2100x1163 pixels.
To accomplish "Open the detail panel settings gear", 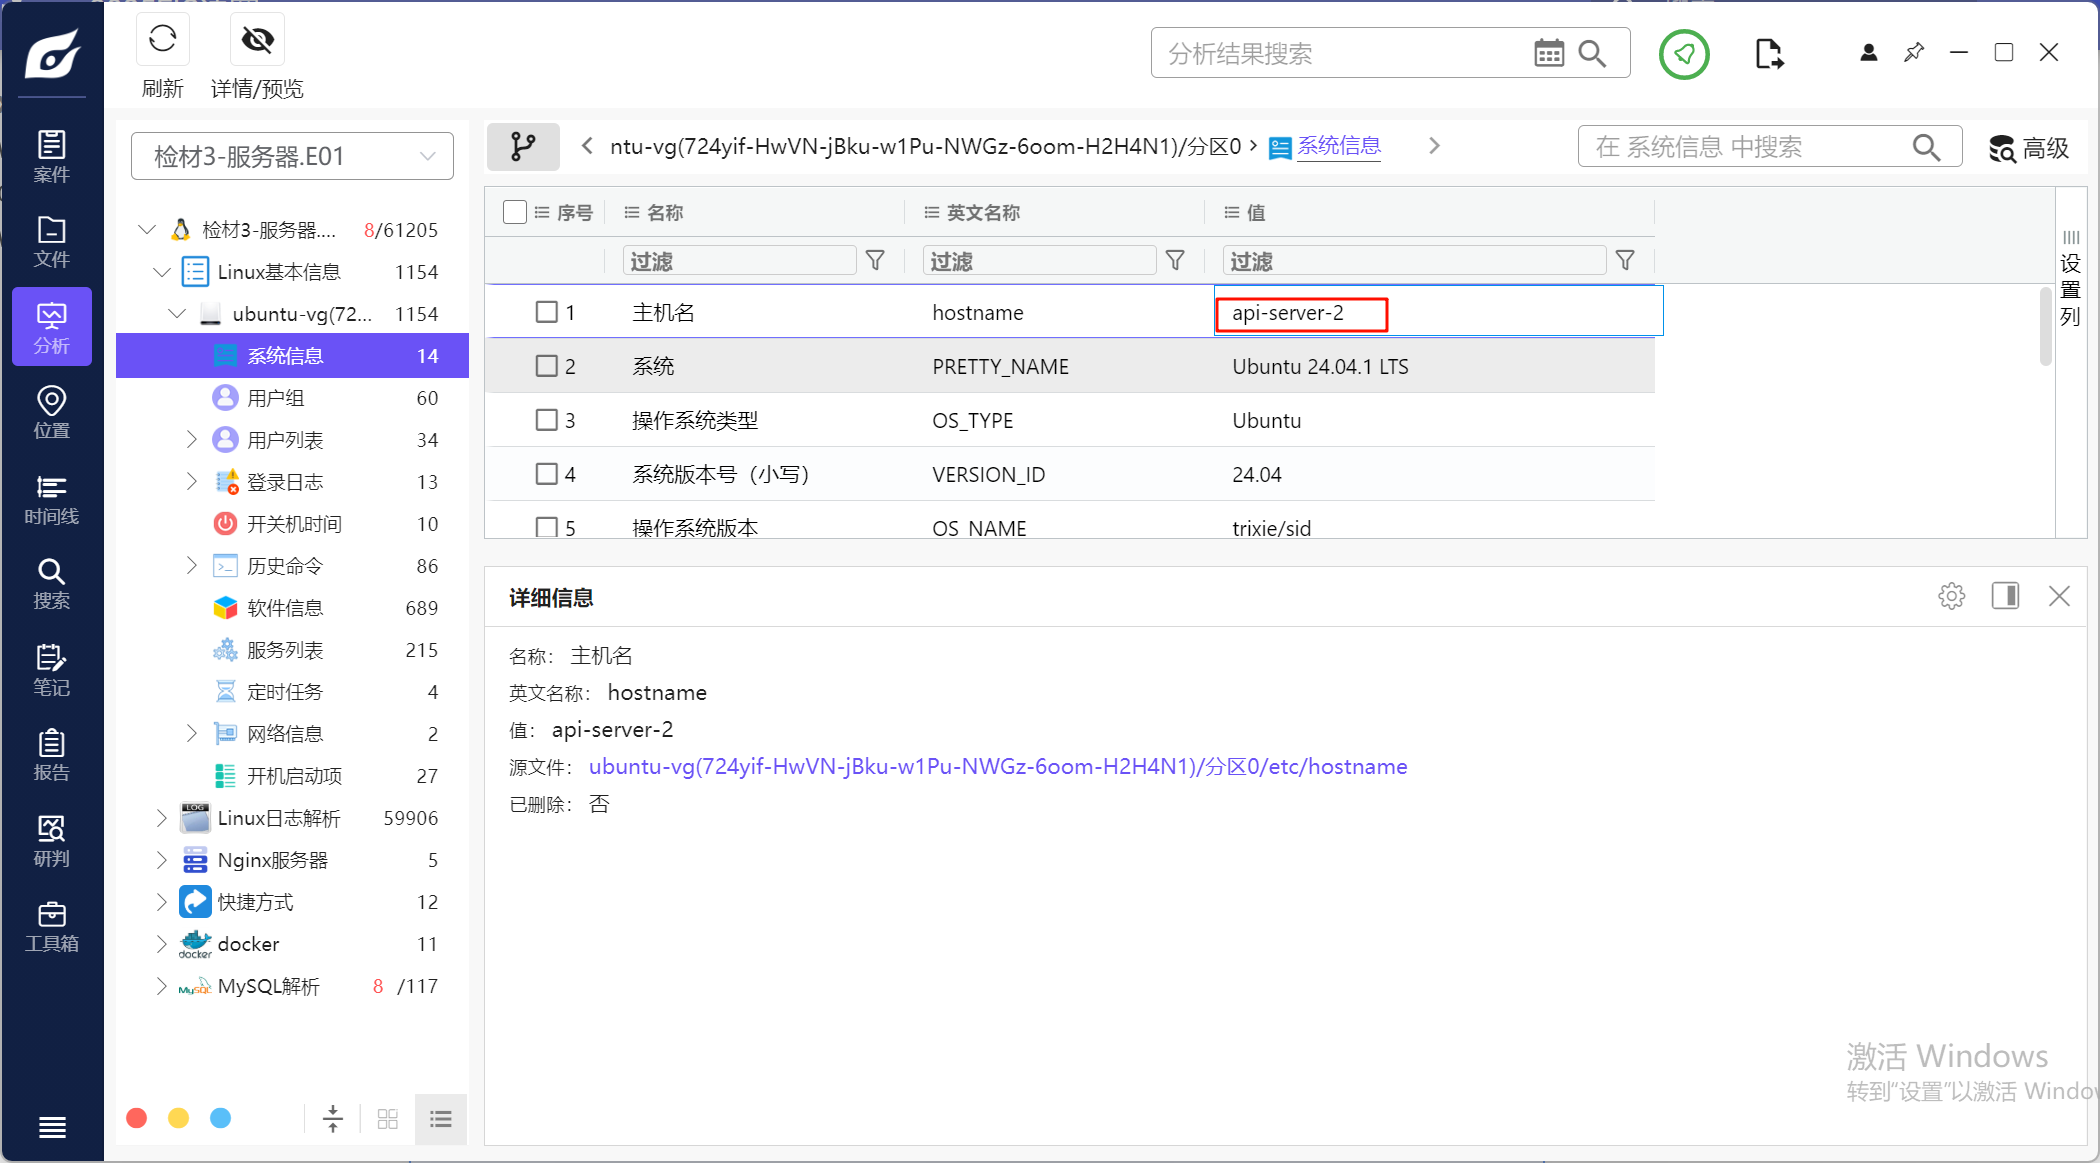I will (x=1951, y=597).
